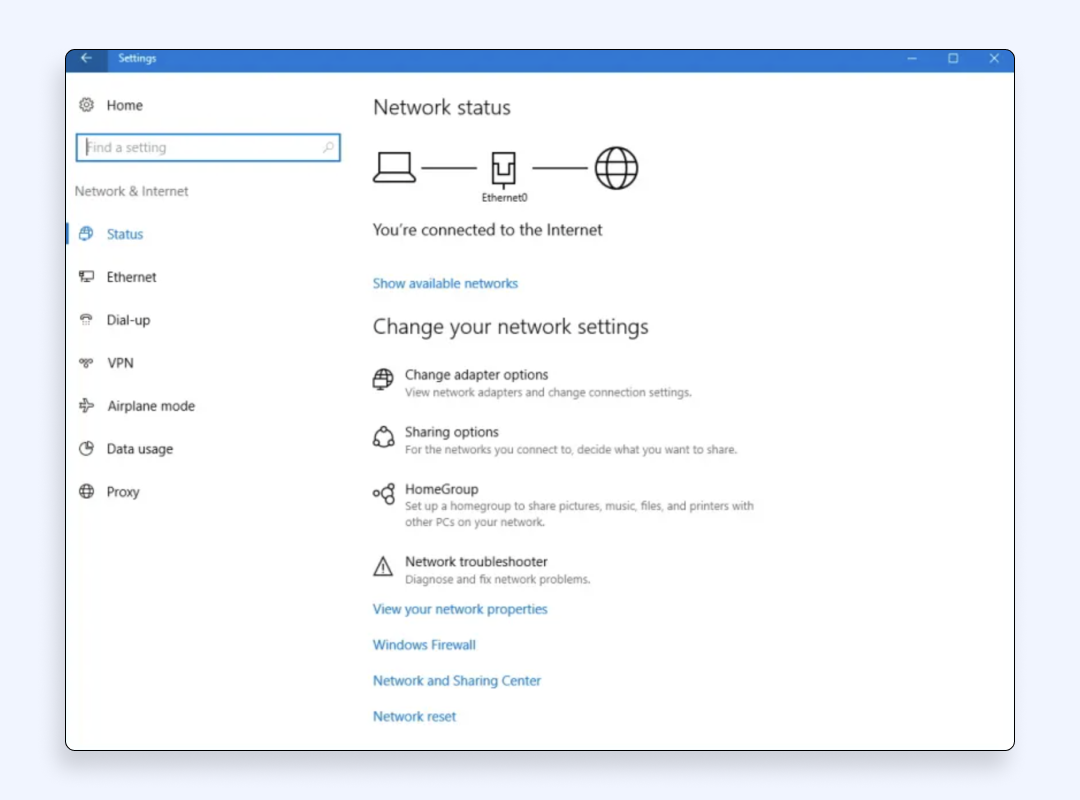
Task: Click the Network troubleshooter warning icon
Action: (x=383, y=567)
